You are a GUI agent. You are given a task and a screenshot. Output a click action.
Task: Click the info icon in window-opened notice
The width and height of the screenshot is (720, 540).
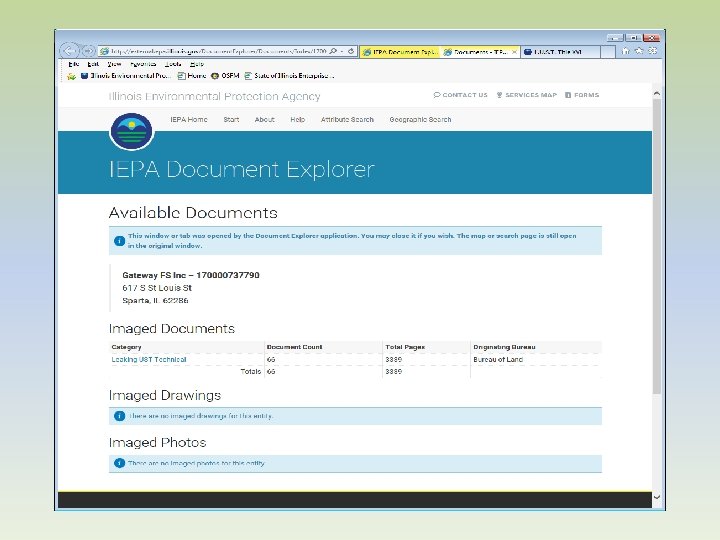click(x=119, y=241)
